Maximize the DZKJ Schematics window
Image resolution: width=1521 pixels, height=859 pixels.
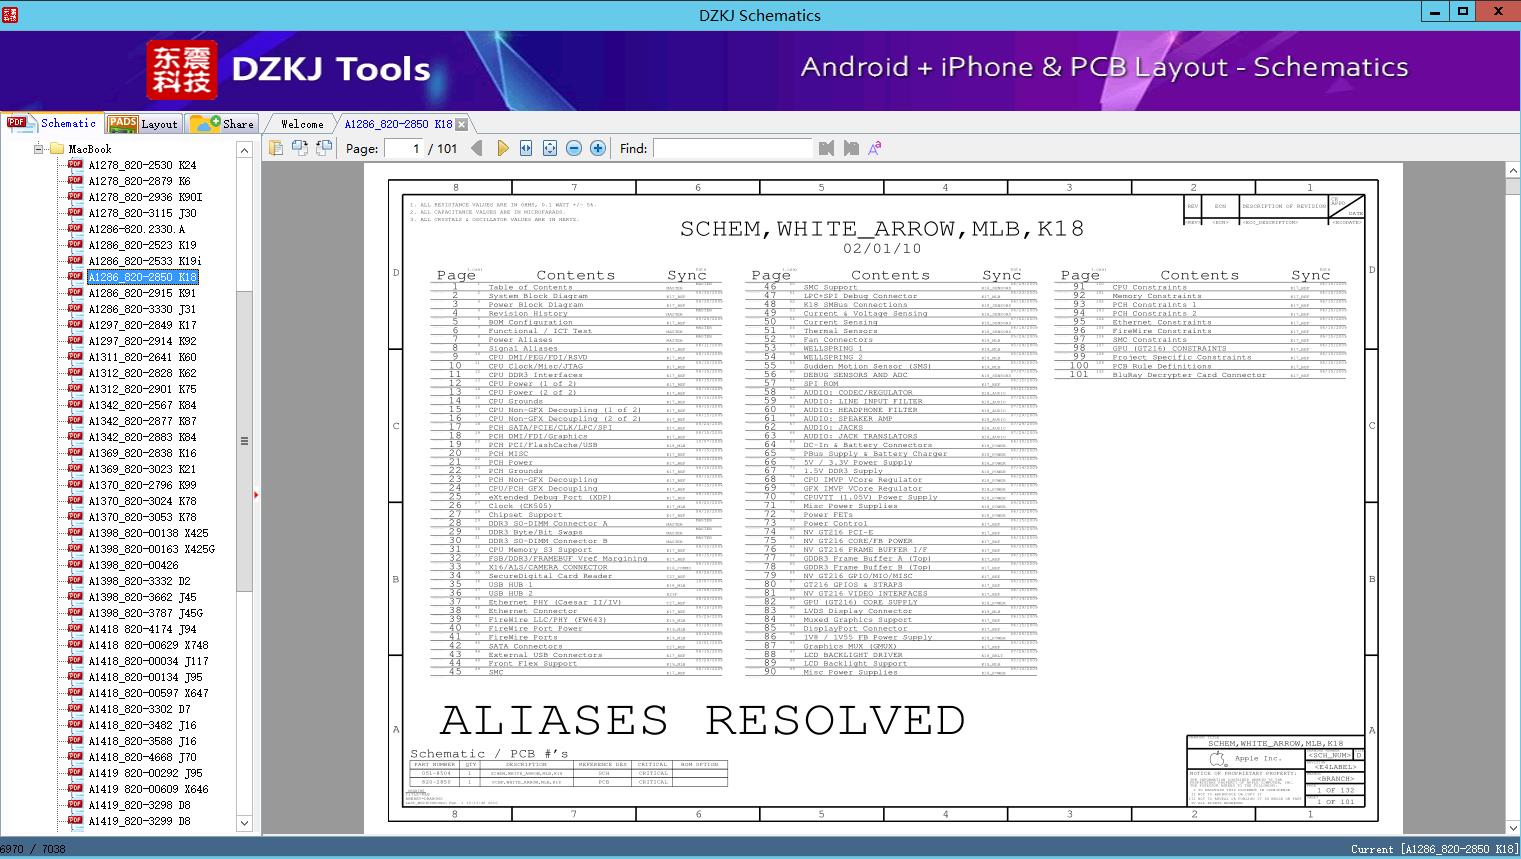[1463, 11]
